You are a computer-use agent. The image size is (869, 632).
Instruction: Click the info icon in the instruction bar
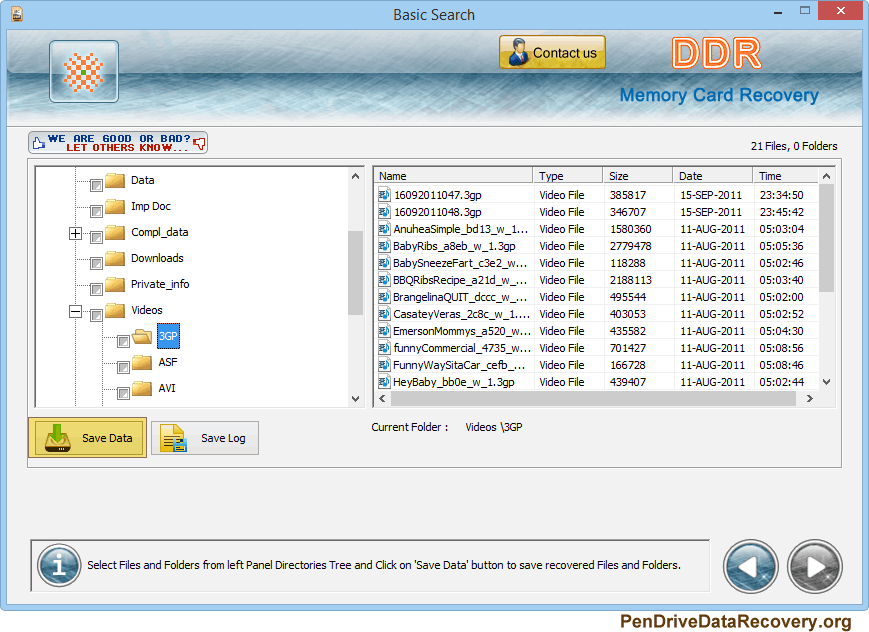point(58,566)
